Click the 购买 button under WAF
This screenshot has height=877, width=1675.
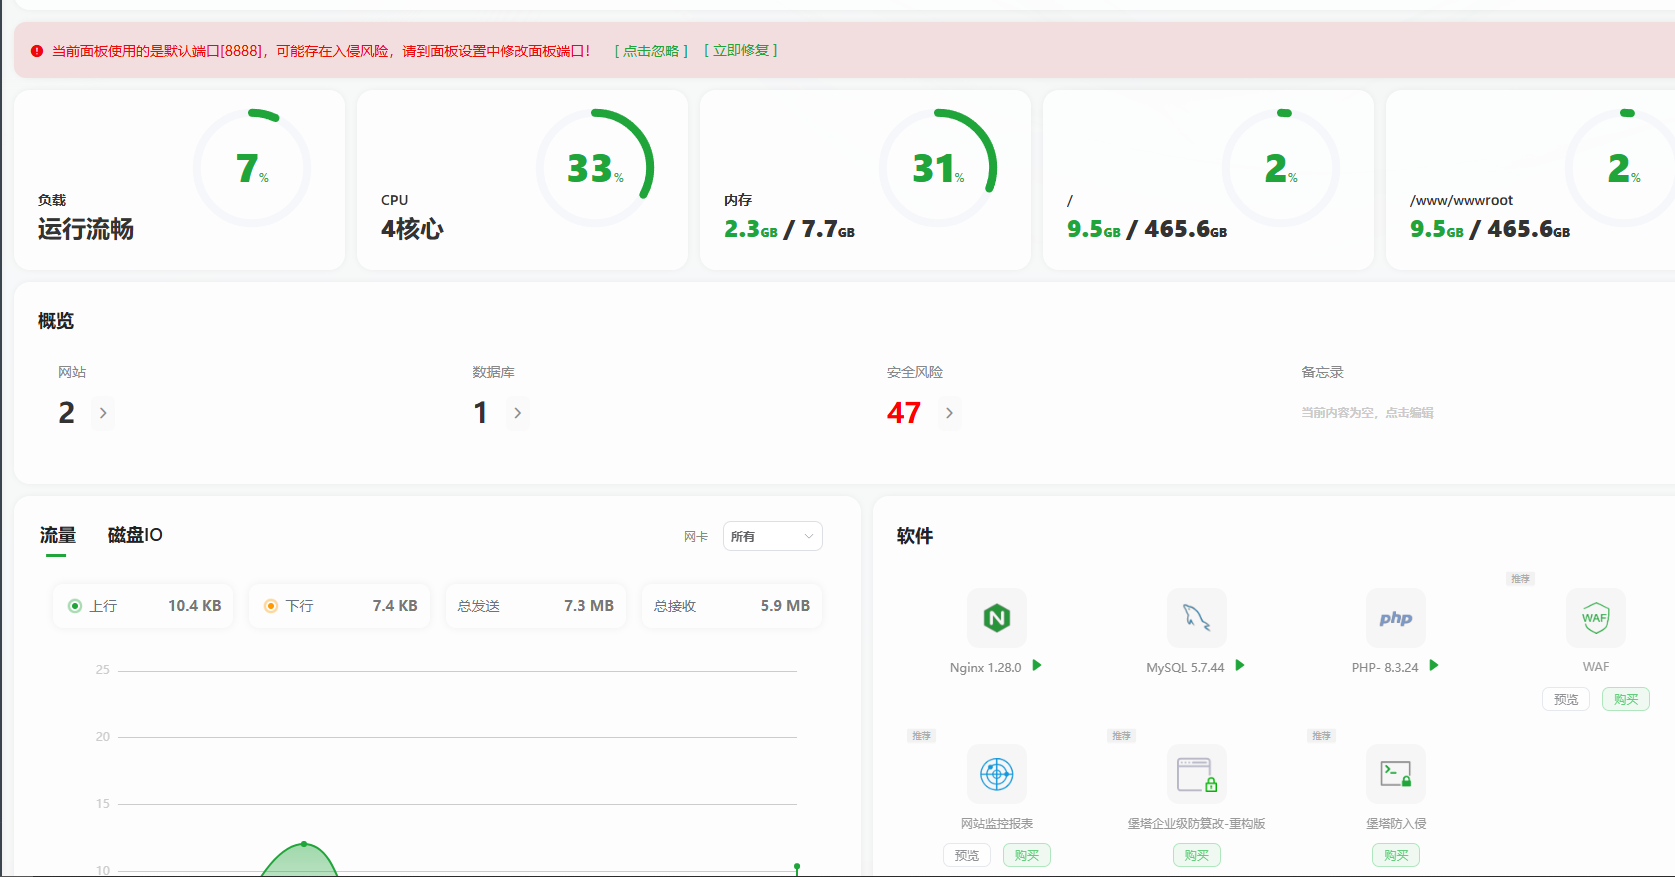pyautogui.click(x=1626, y=699)
